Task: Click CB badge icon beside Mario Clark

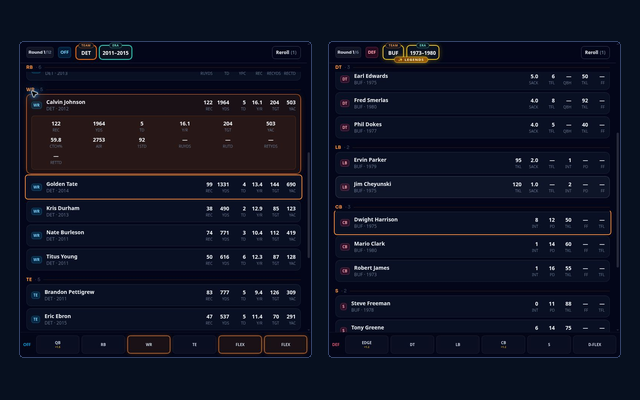Action: point(344,247)
